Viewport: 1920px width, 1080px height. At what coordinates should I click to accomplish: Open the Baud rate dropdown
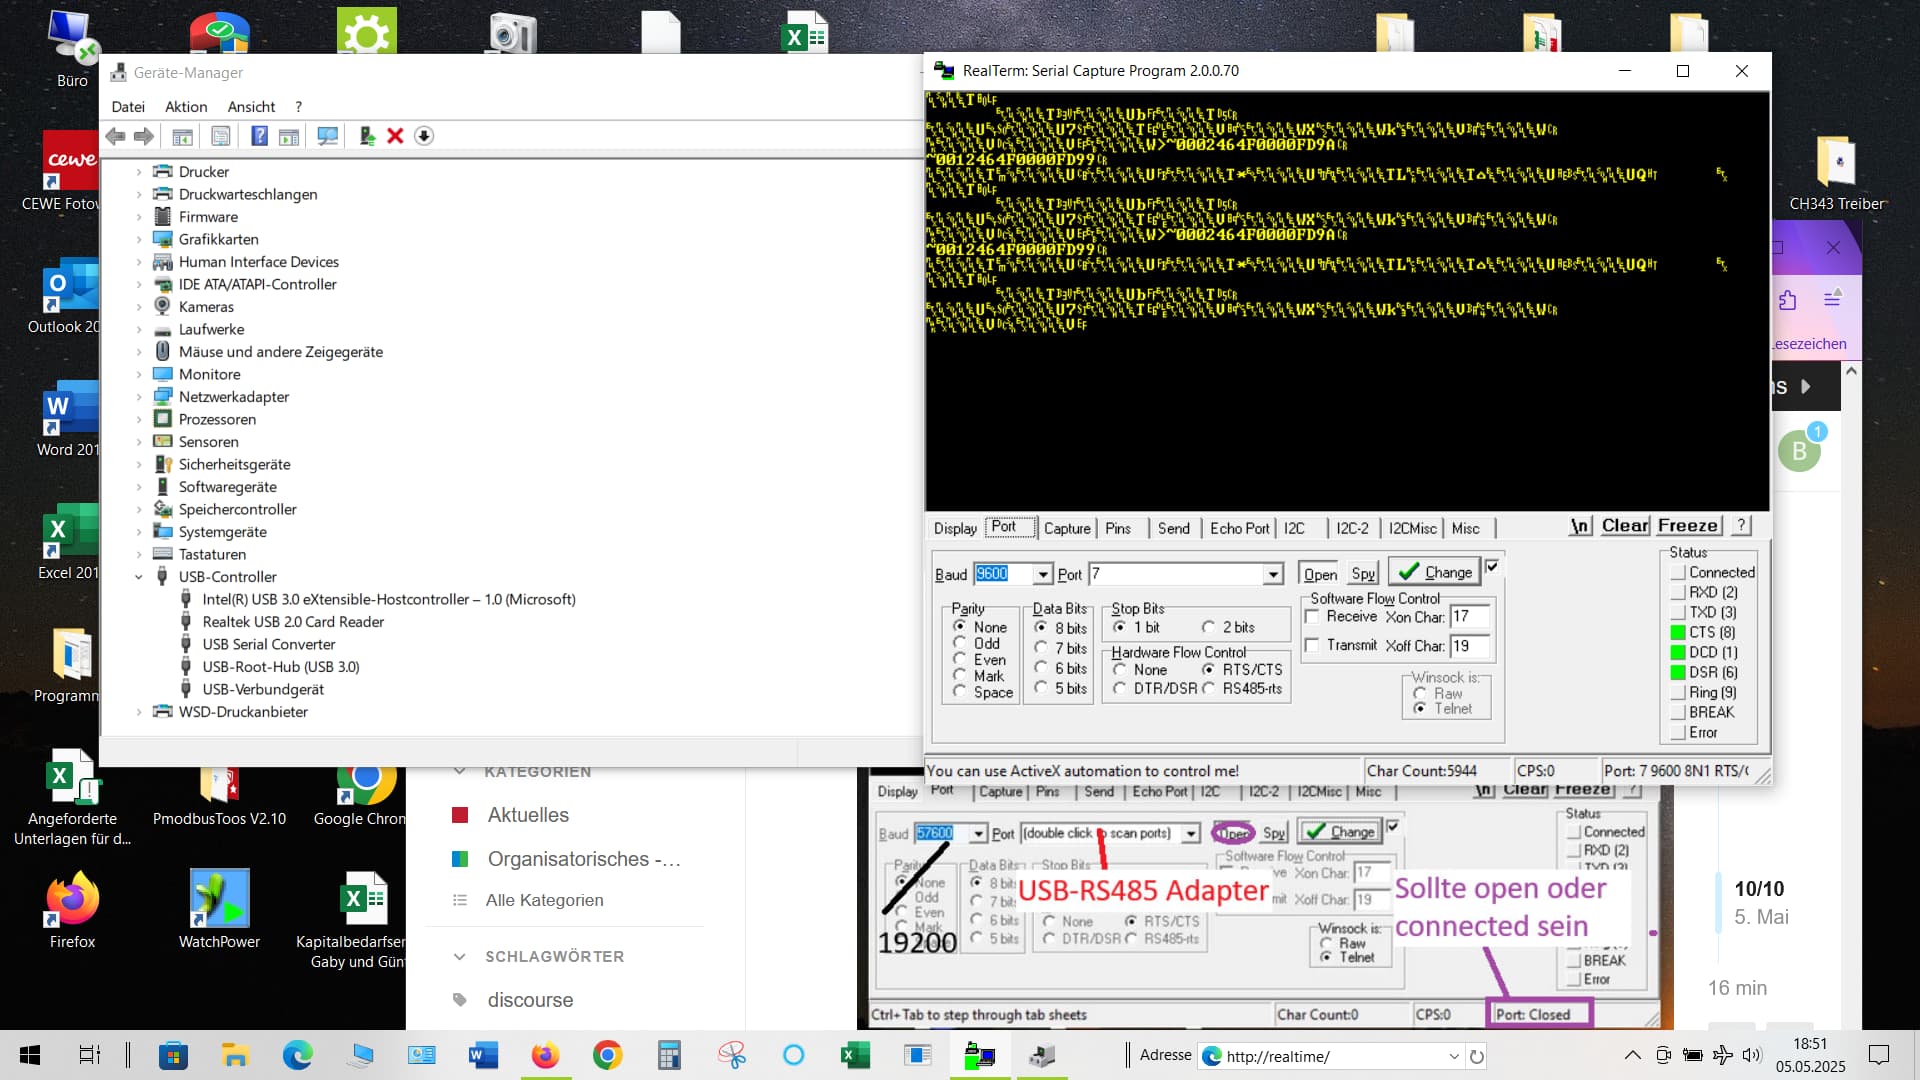pos(1043,574)
